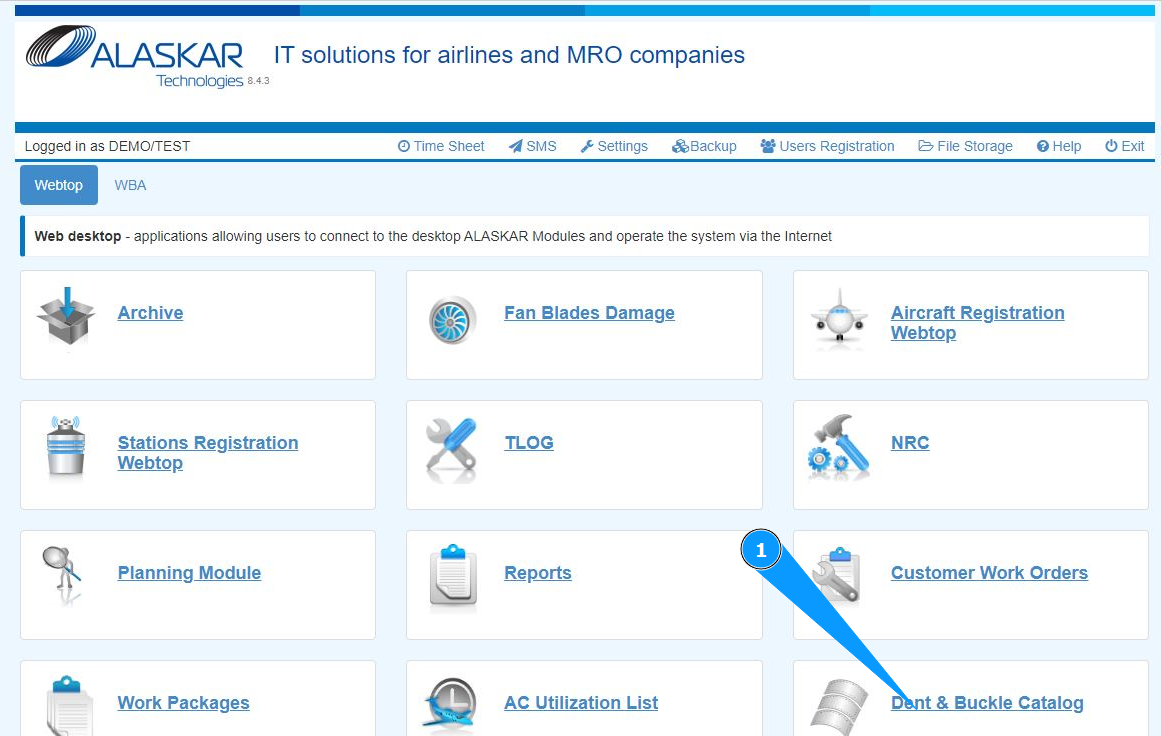This screenshot has height=736, width=1161.
Task: Open the Archive link
Action: tap(150, 312)
